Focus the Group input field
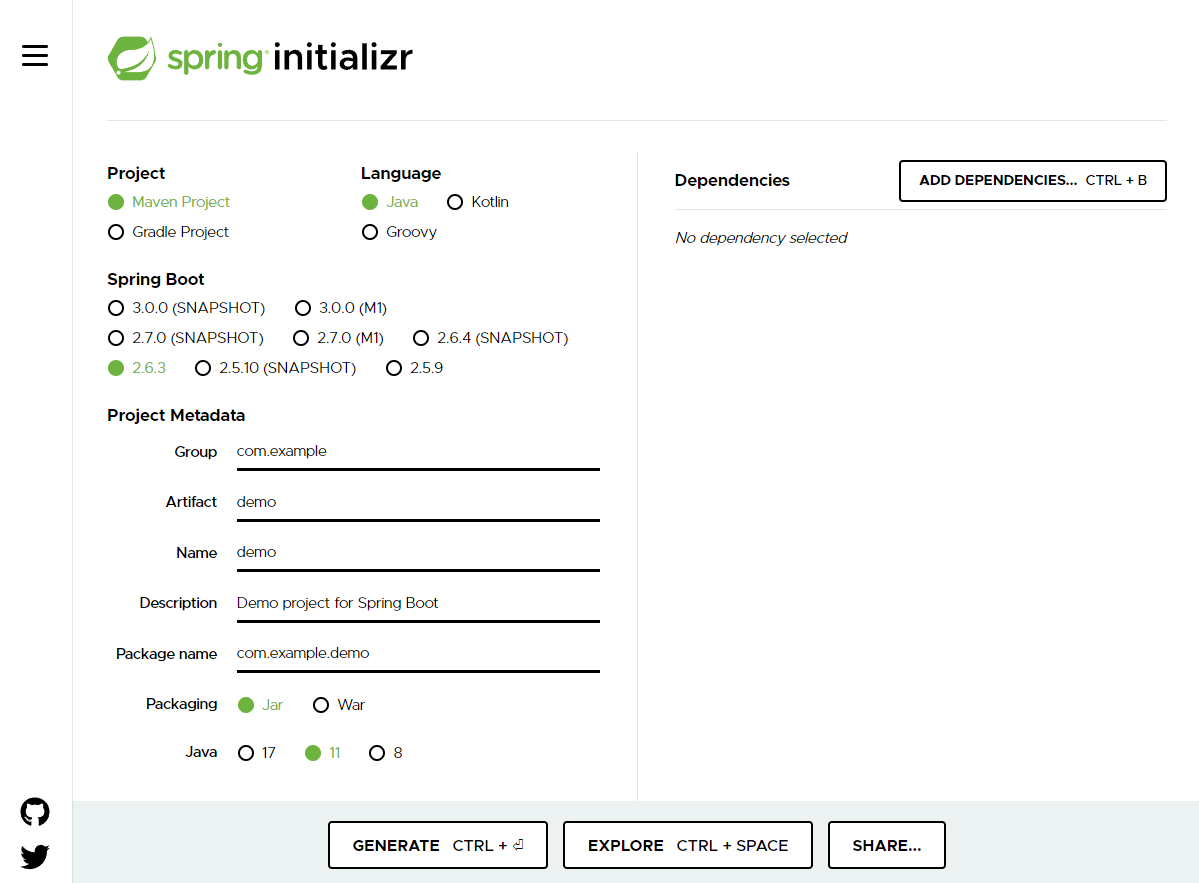This screenshot has width=1199, height=883. pos(418,452)
